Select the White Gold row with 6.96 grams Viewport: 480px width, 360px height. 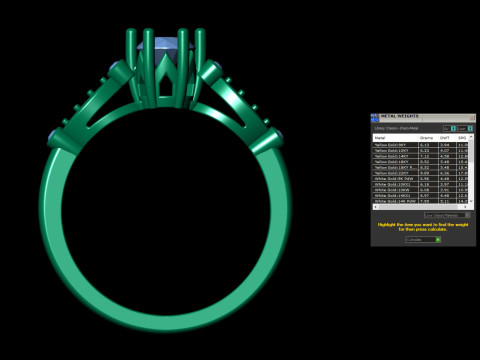click(x=421, y=179)
